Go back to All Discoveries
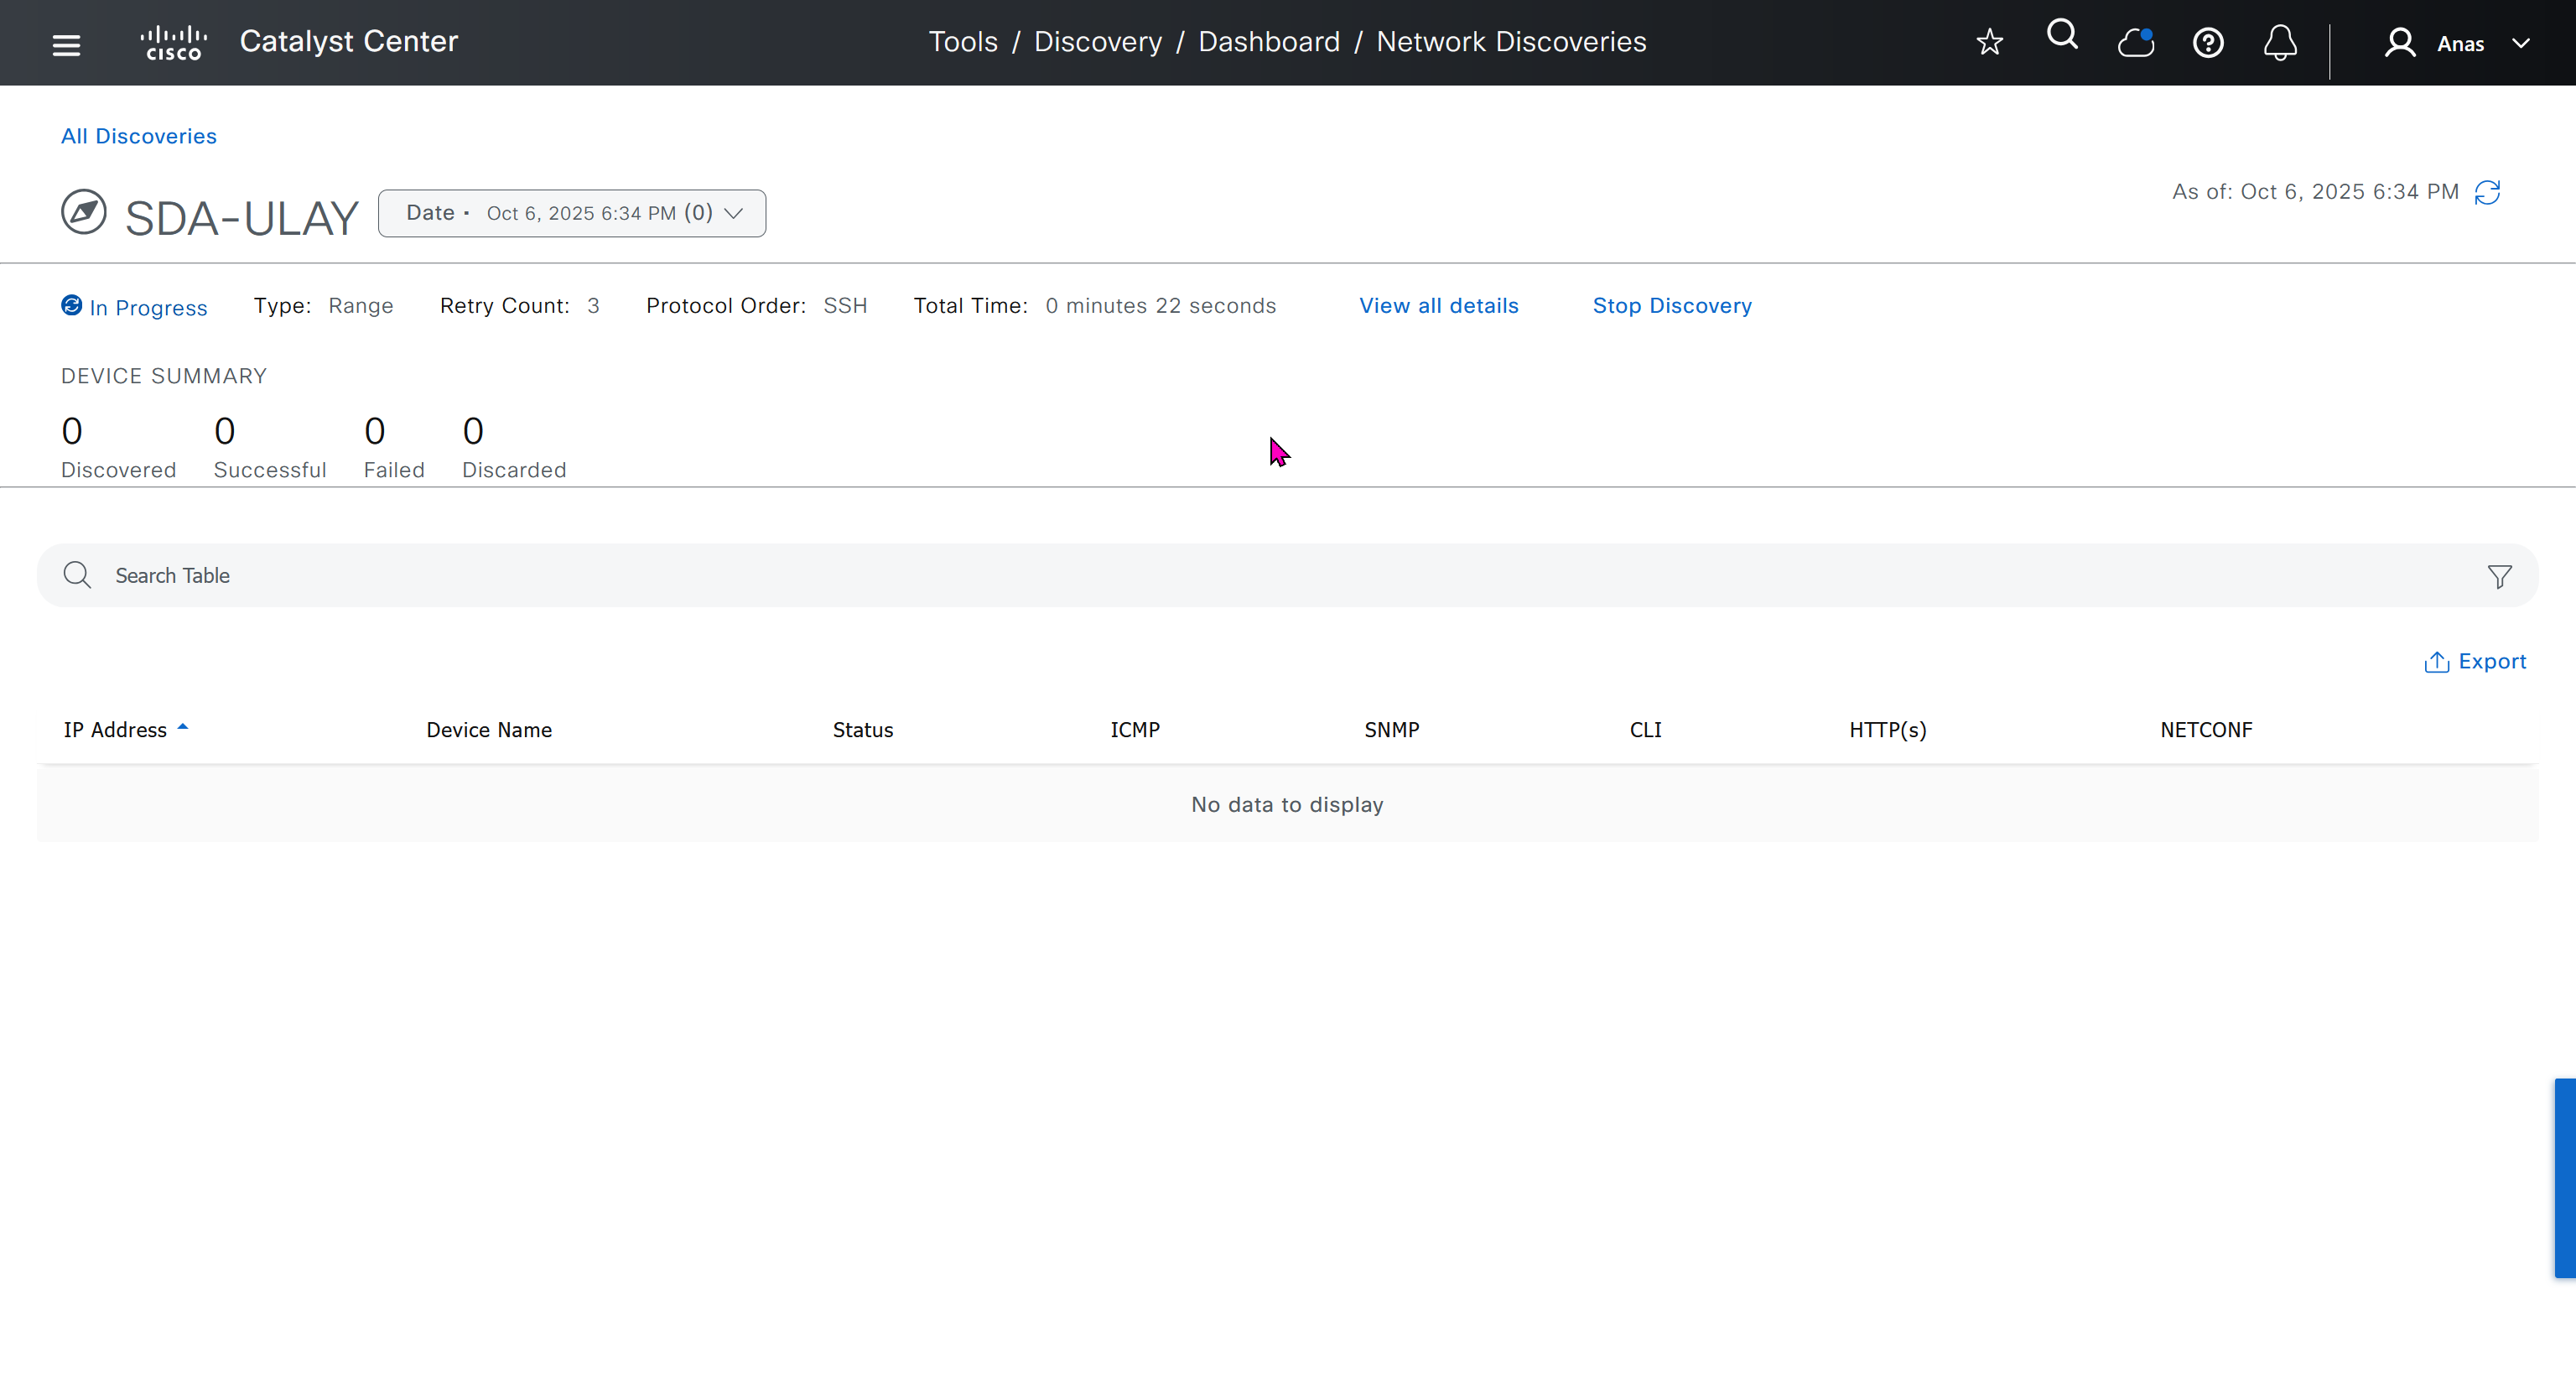The height and width of the screenshot is (1388, 2576). click(139, 136)
